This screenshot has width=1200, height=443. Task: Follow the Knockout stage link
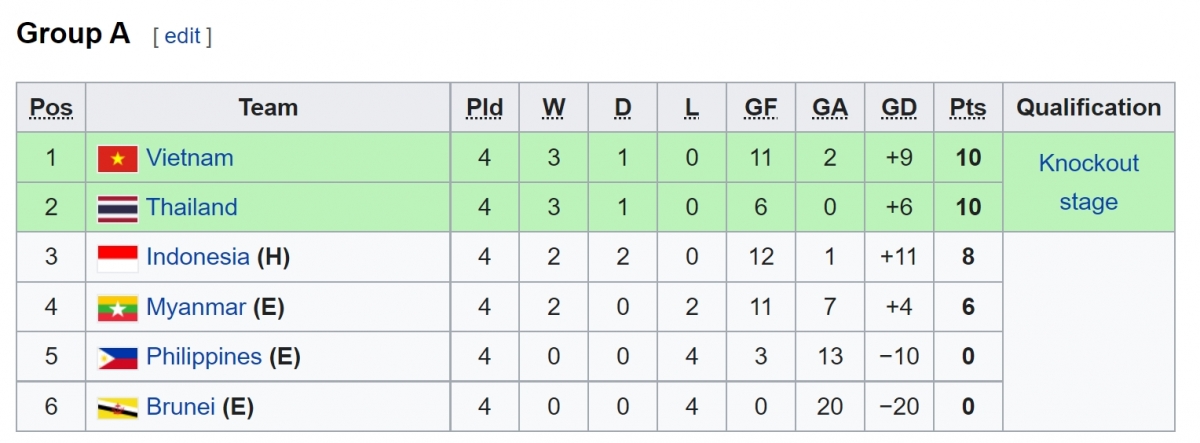[x=1089, y=182]
